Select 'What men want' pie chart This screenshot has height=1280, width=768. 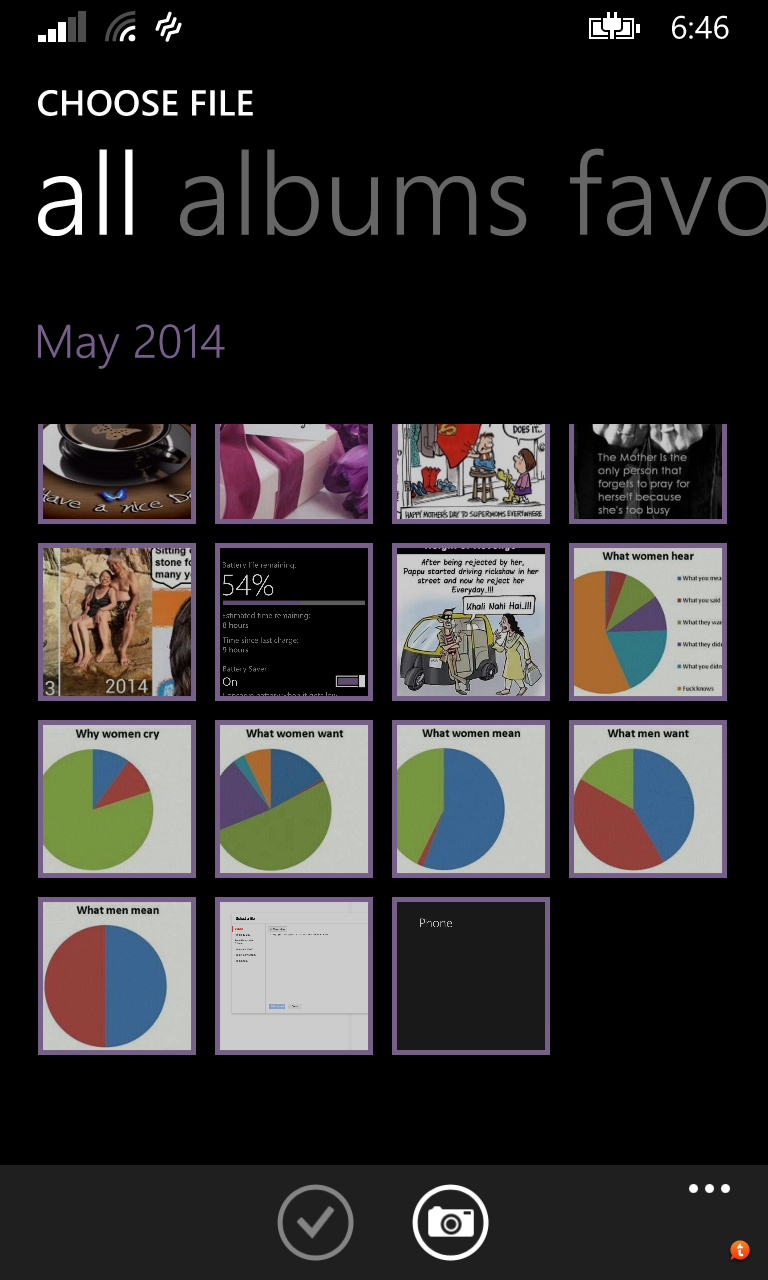coord(648,799)
